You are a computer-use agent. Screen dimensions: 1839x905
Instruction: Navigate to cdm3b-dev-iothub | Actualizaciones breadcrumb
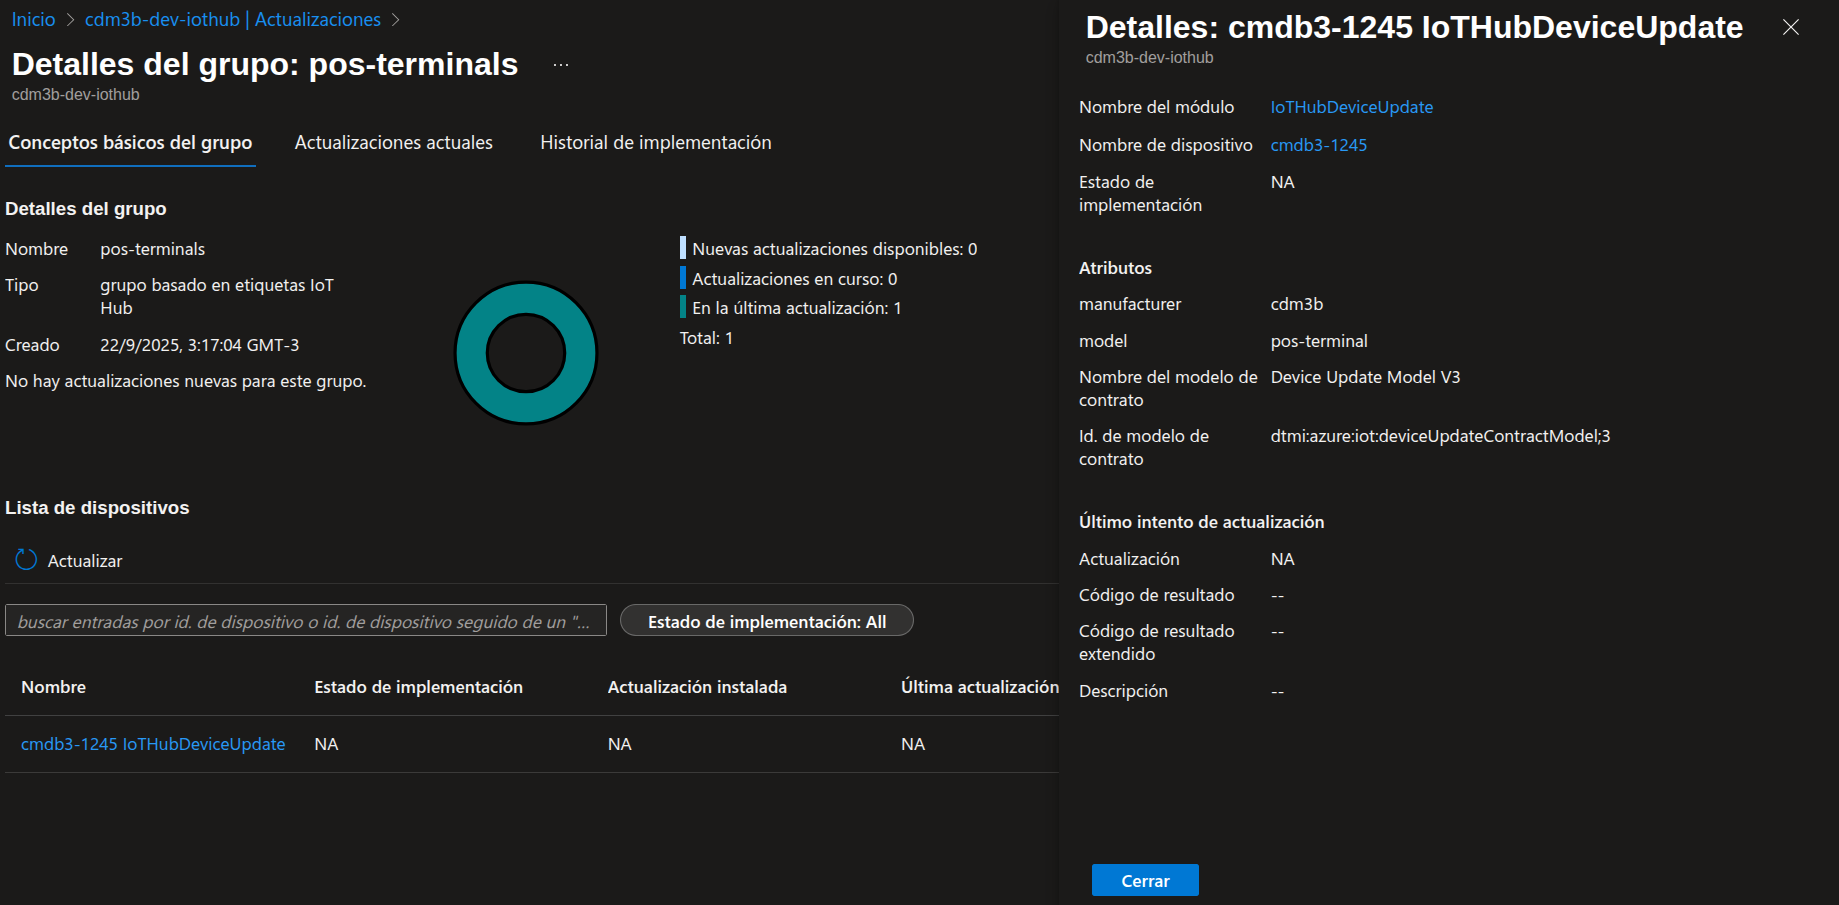(233, 20)
